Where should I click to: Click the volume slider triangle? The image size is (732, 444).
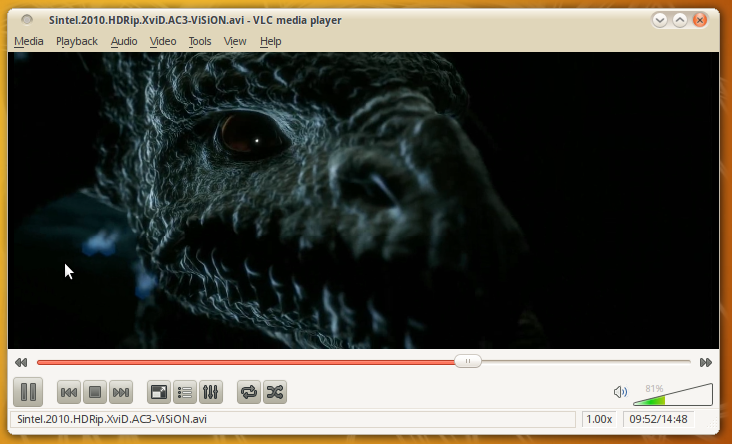(x=673, y=395)
